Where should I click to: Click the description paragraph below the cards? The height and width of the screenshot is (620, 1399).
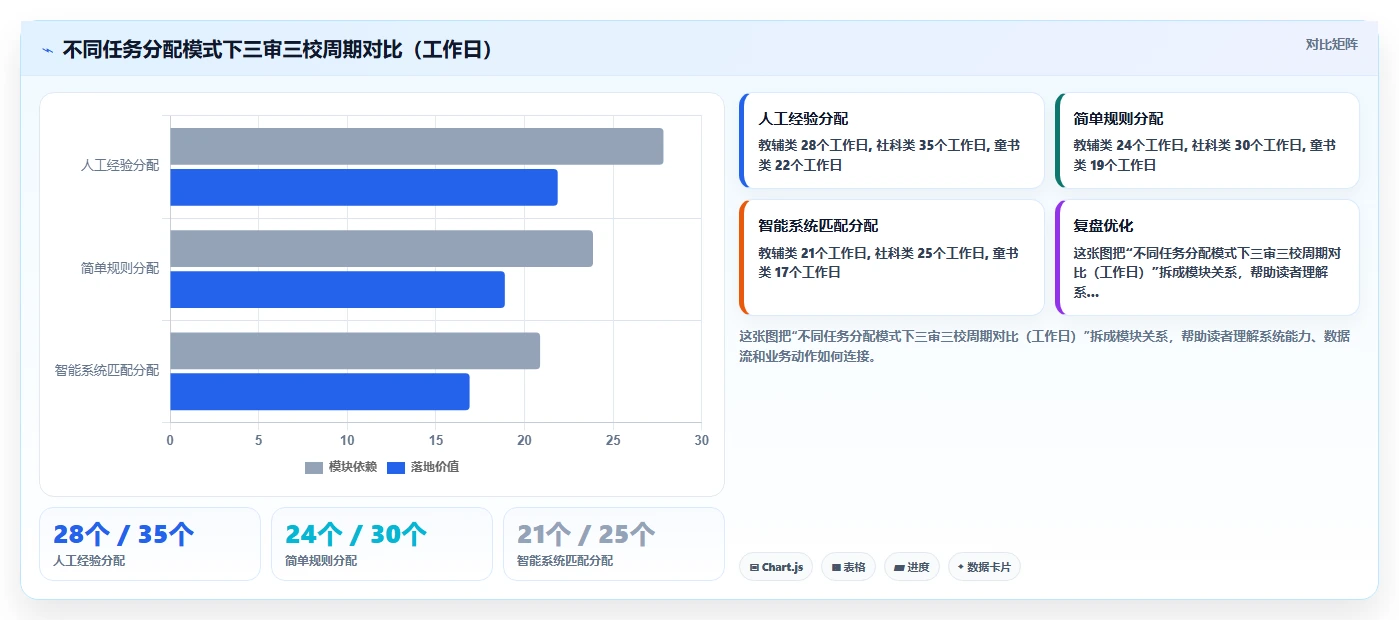[1045, 346]
